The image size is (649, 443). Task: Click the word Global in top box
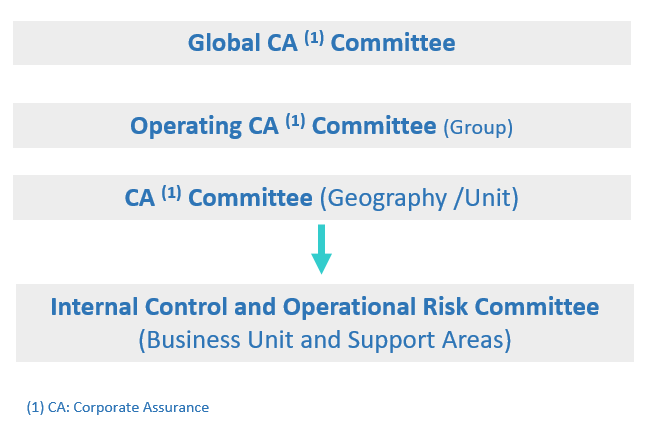(224, 43)
